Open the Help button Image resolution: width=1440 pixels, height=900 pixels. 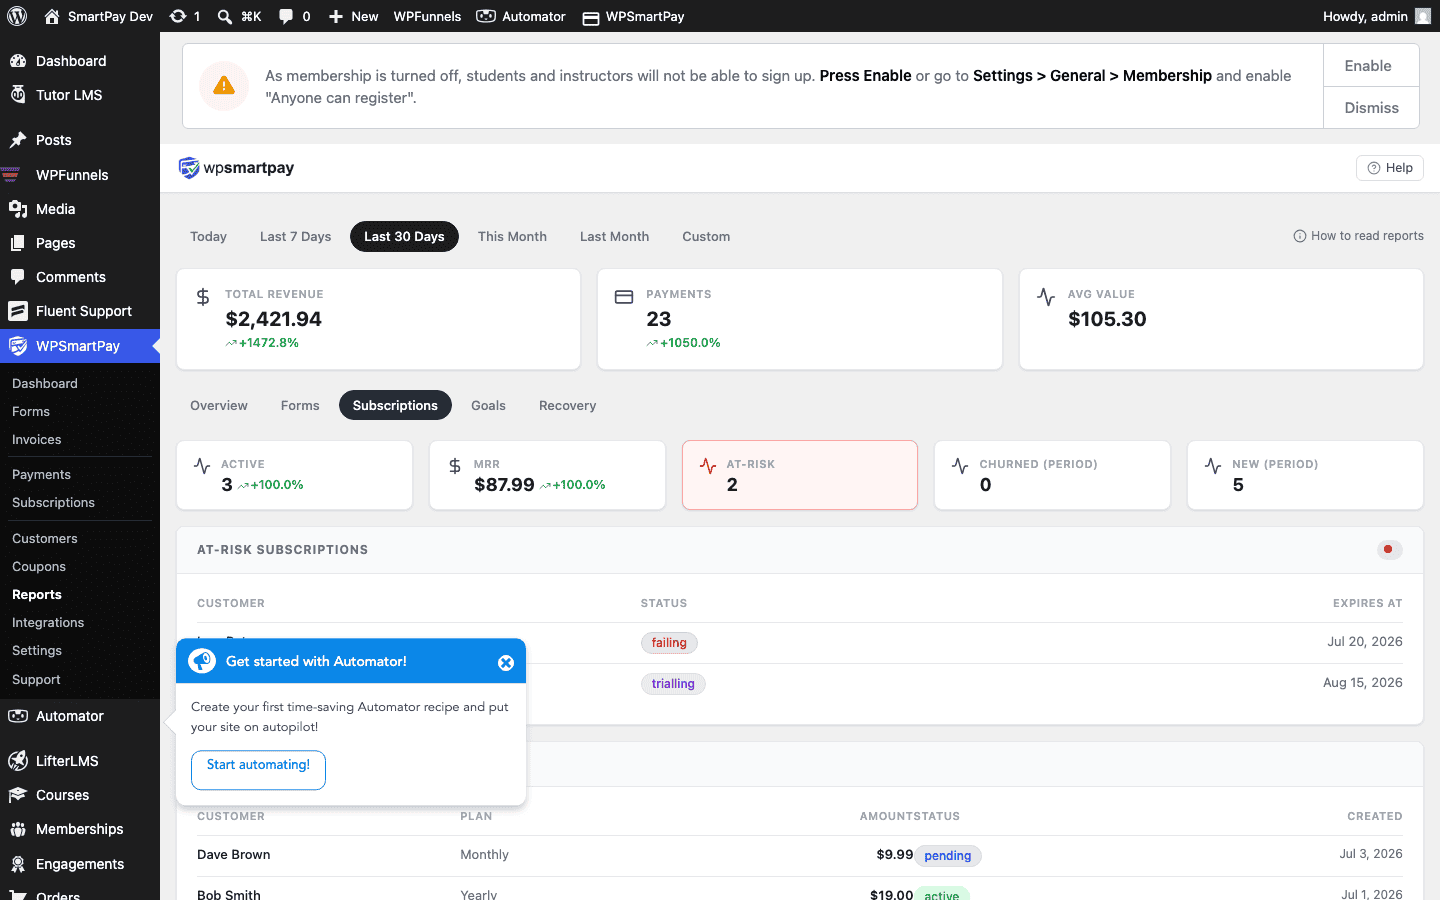coord(1389,168)
